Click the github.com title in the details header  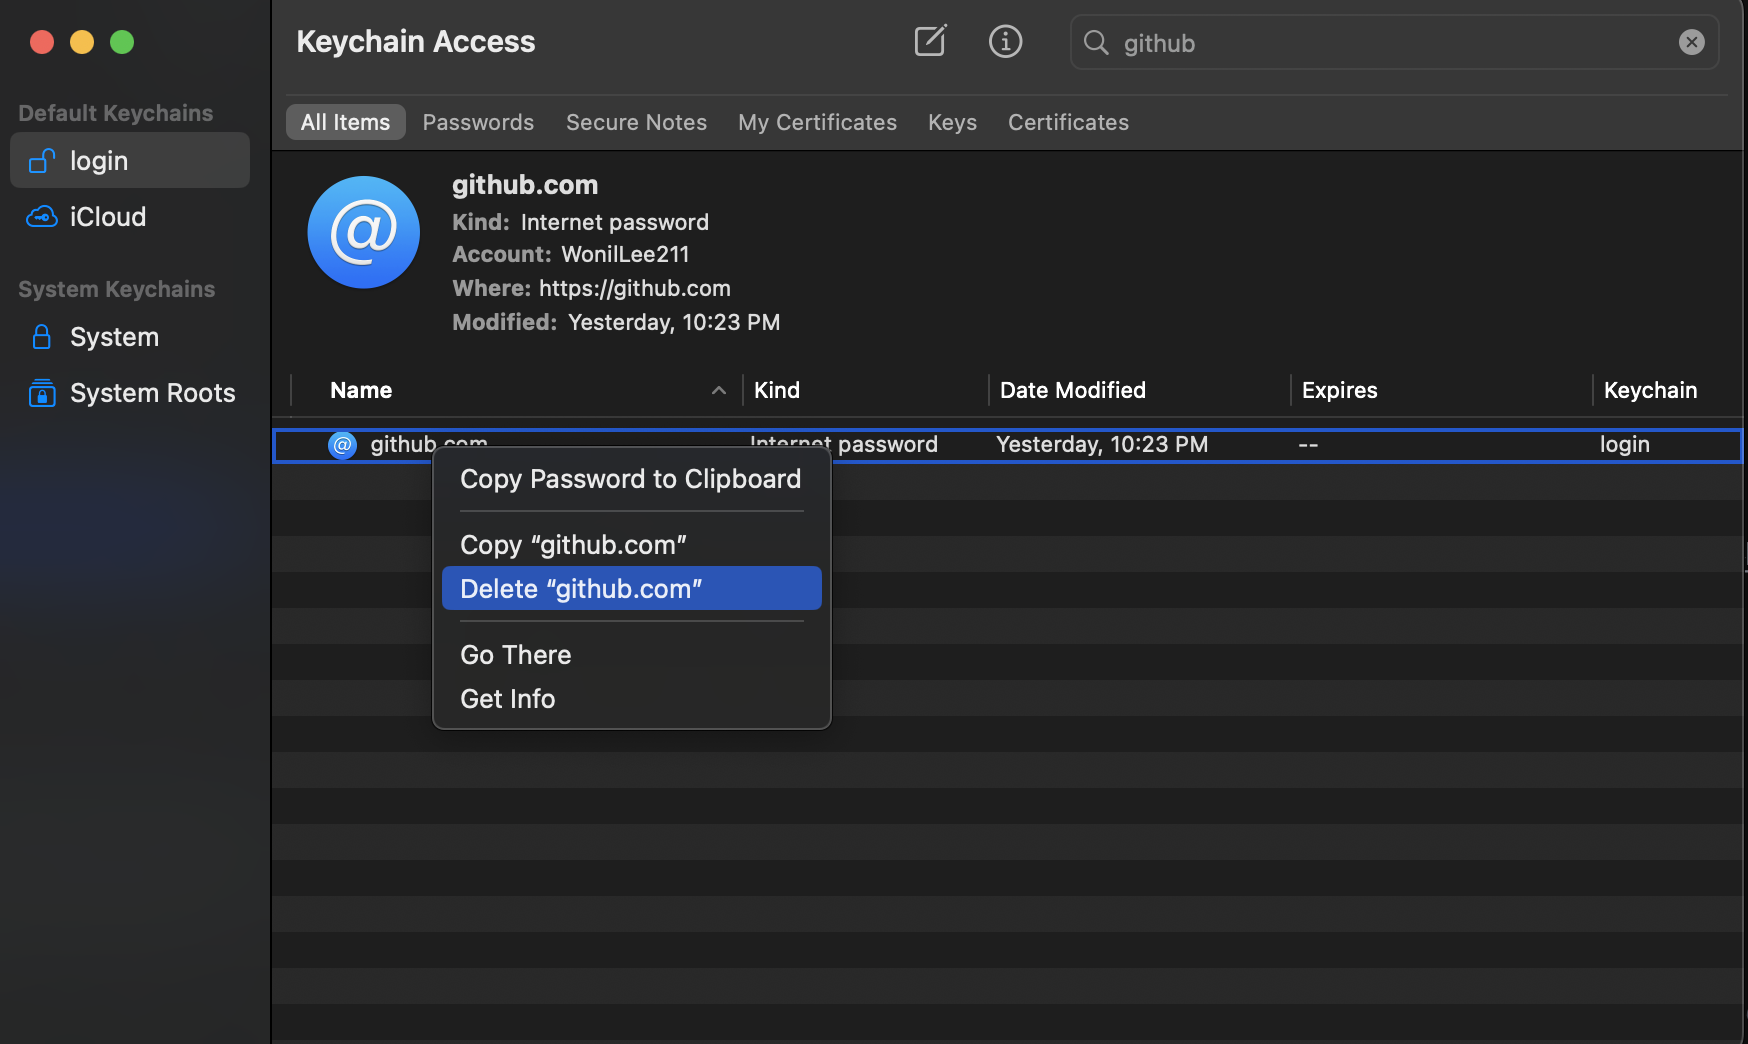[525, 185]
